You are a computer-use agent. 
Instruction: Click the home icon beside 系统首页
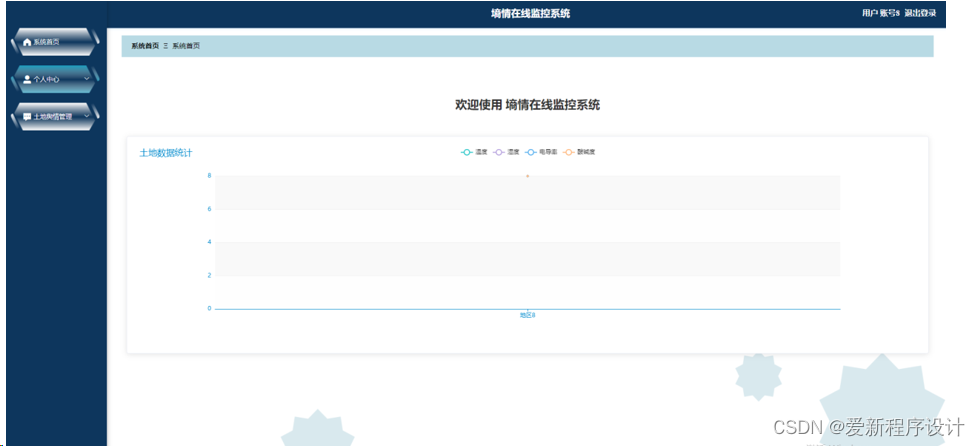tap(27, 42)
